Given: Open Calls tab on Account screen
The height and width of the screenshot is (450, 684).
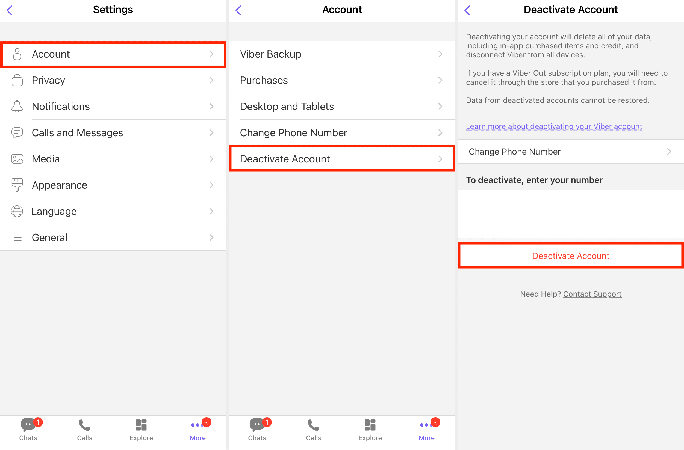Looking at the screenshot, I should coord(314,429).
